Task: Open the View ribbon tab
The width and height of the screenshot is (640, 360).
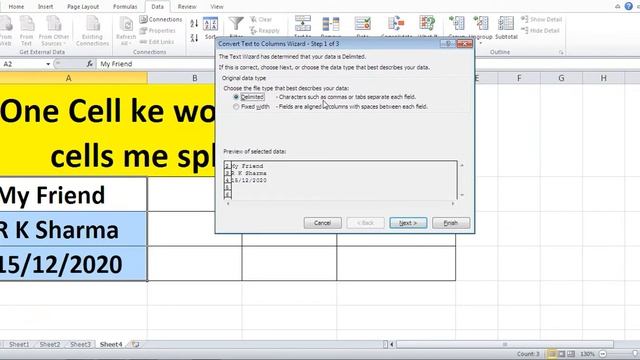Action: tap(217, 7)
